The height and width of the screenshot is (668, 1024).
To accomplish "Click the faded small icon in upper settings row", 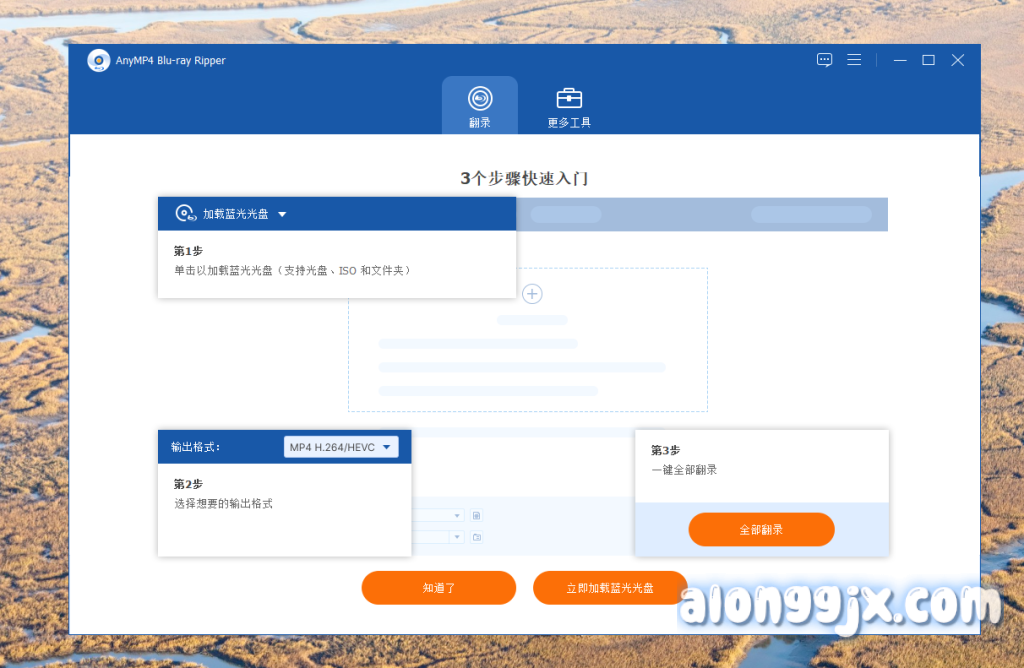I will (x=477, y=515).
